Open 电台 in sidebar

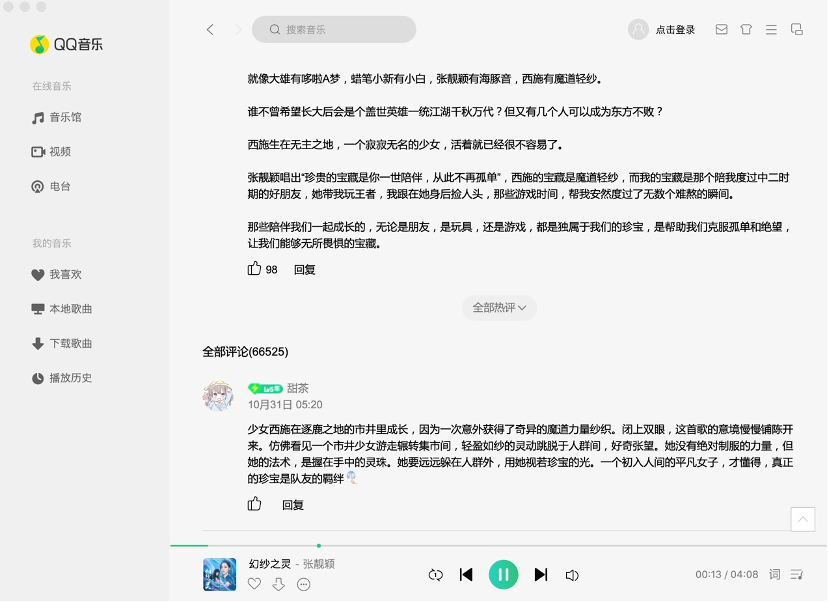(x=51, y=186)
